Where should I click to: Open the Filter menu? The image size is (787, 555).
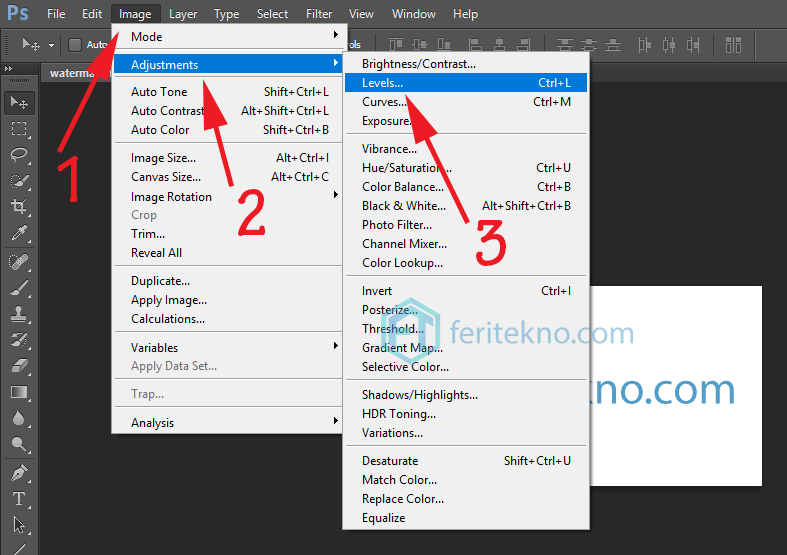pyautogui.click(x=319, y=14)
